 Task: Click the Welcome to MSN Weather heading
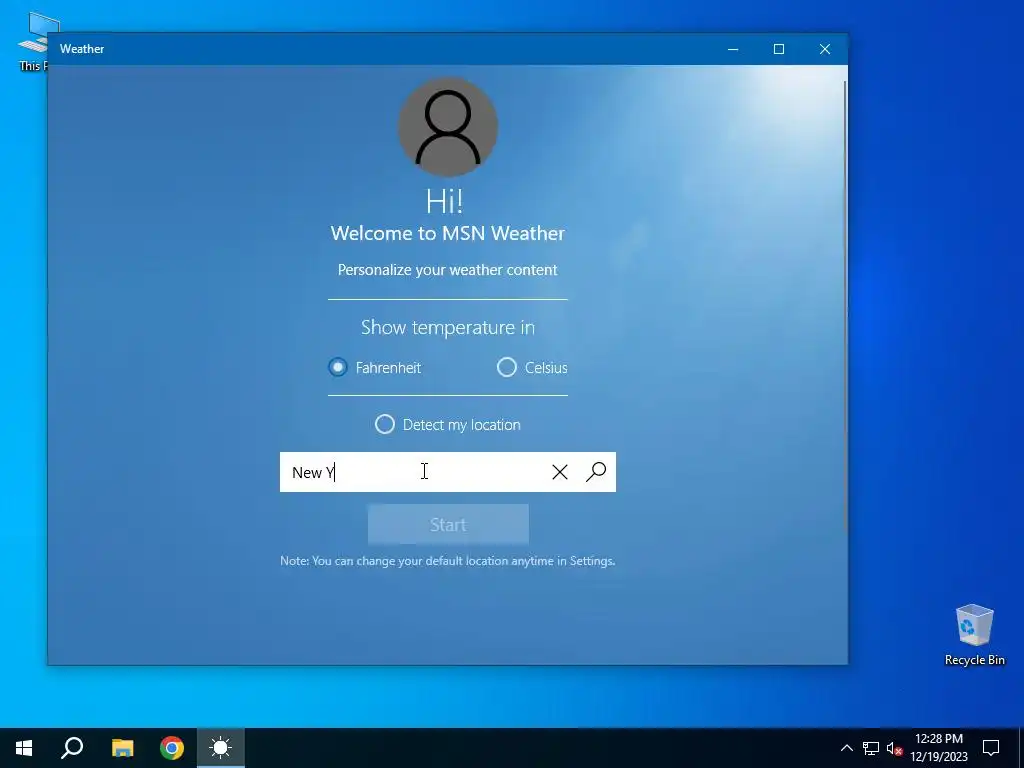[448, 233]
